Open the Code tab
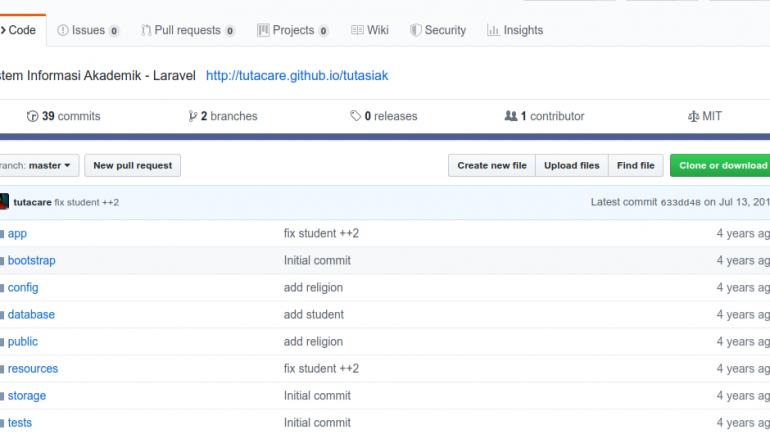The width and height of the screenshot is (770, 433). pyautogui.click(x=22, y=30)
